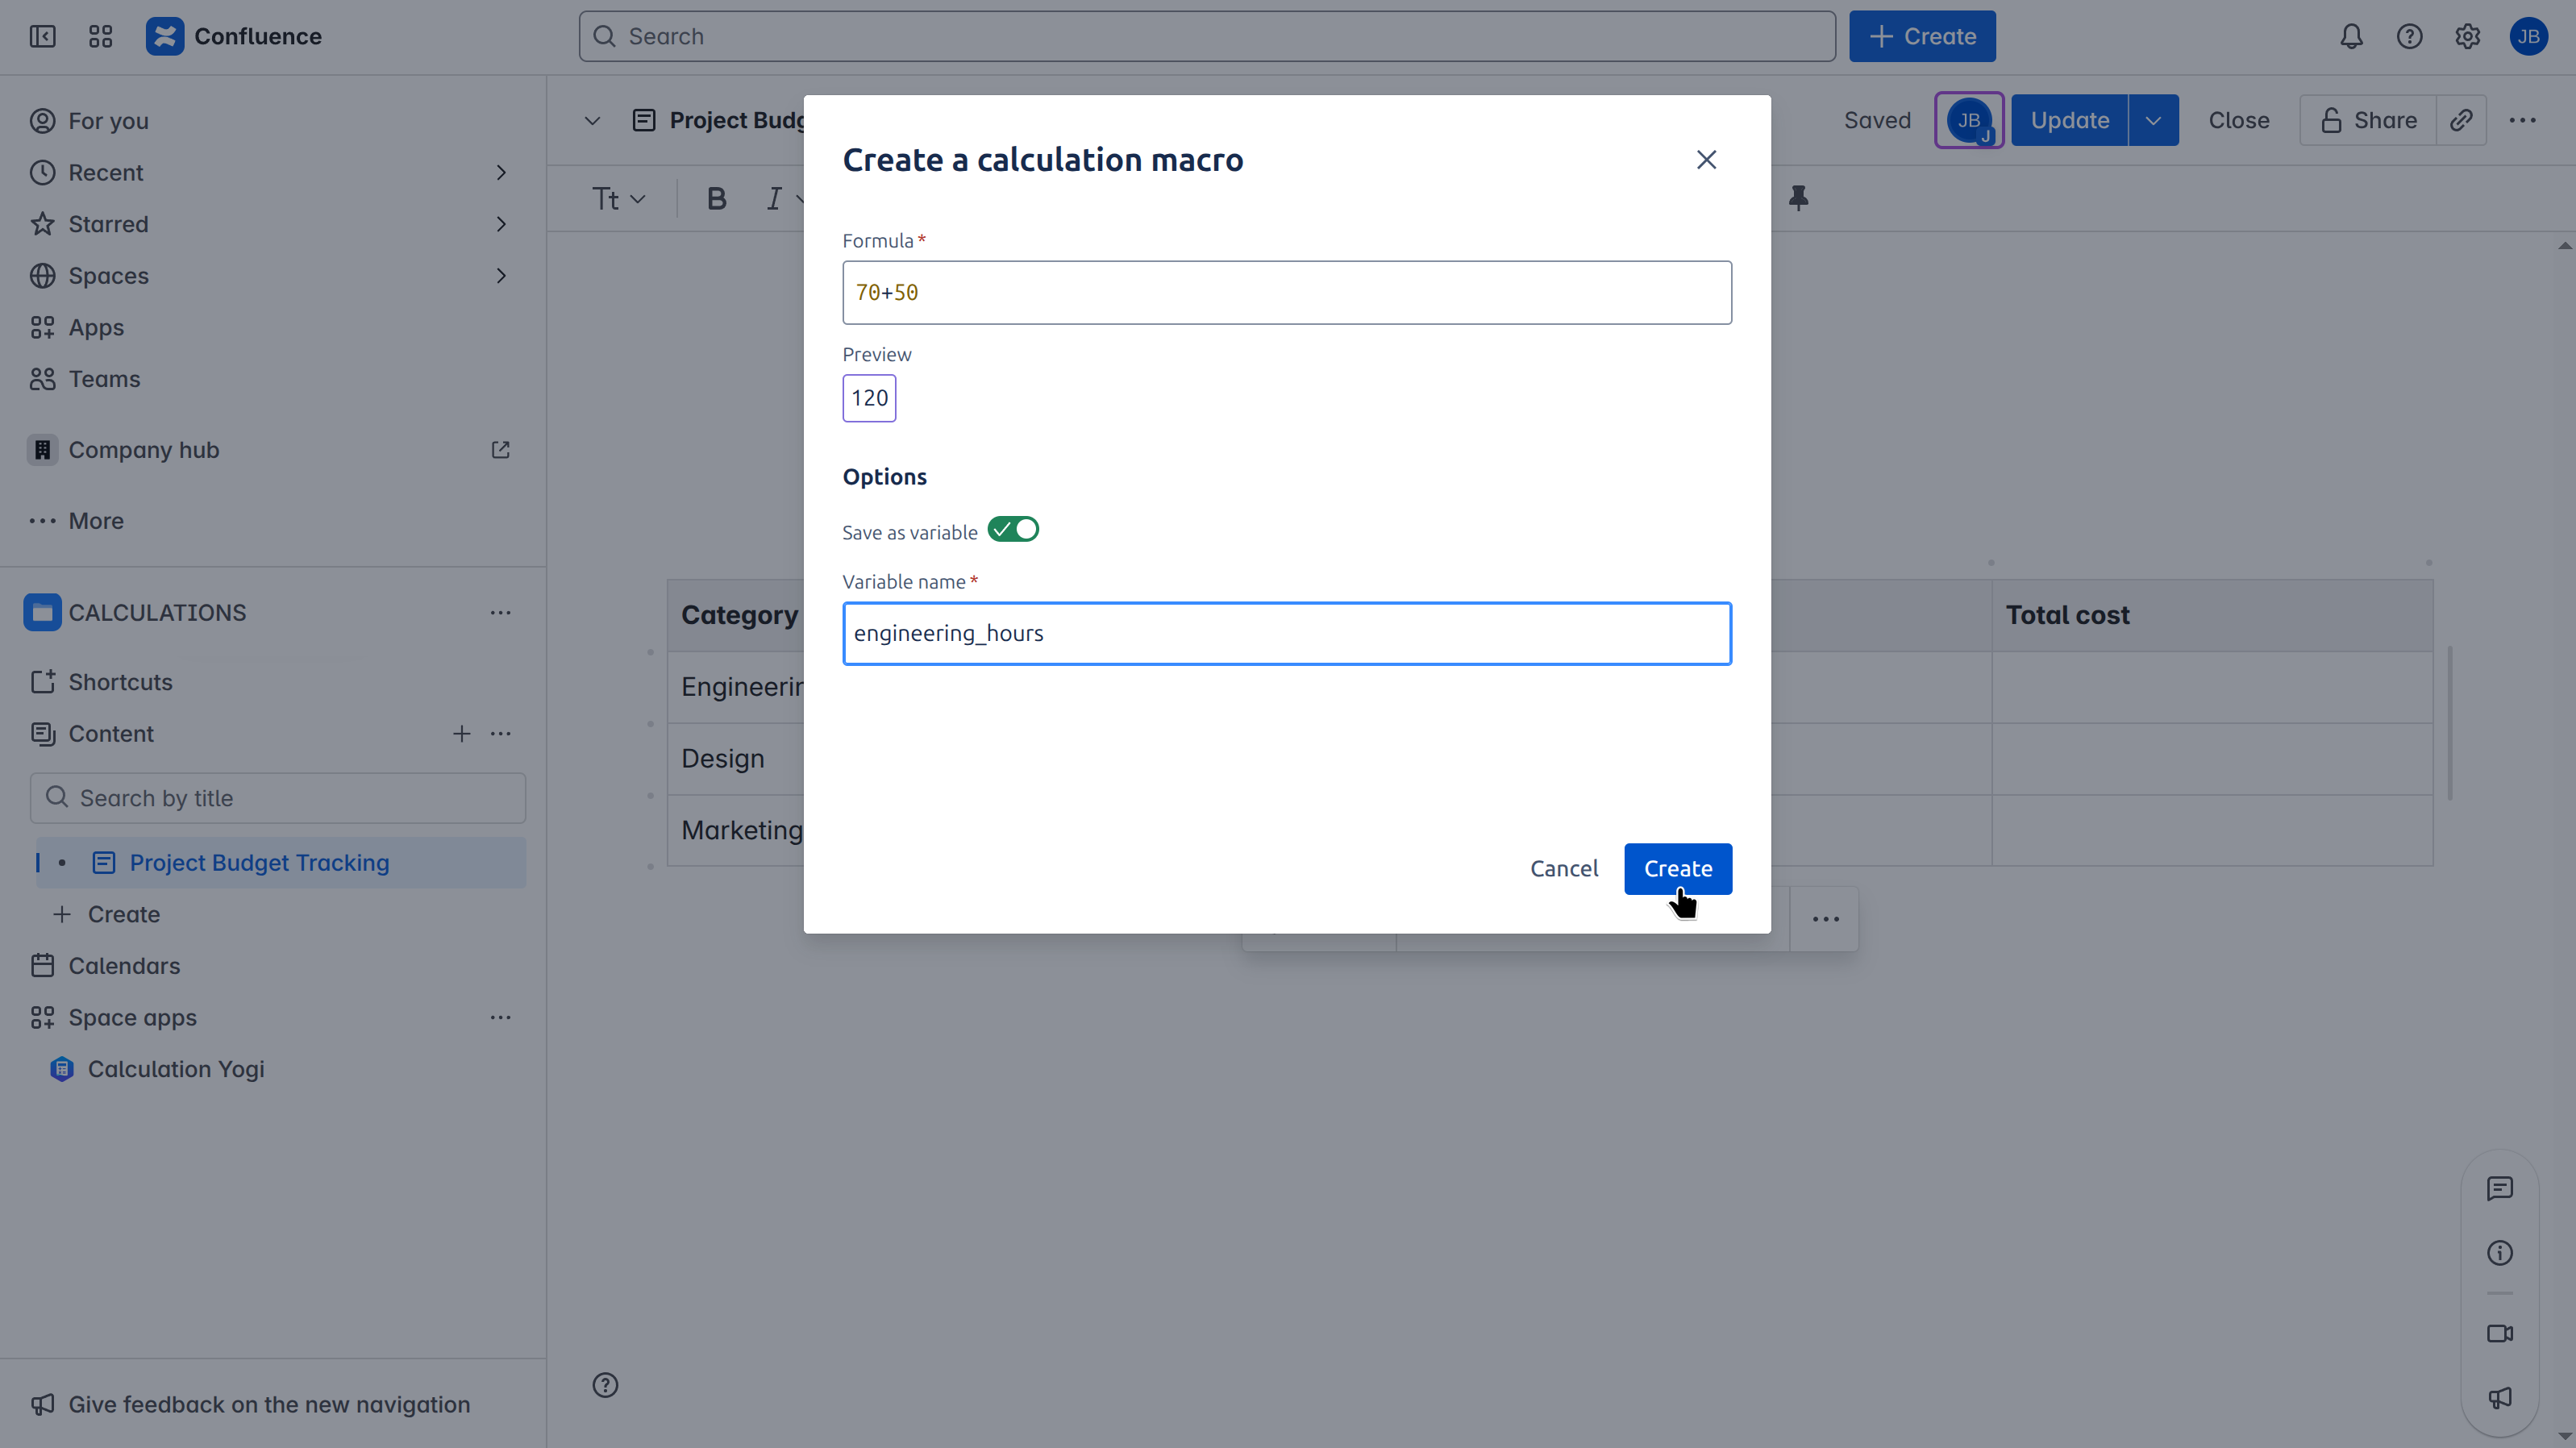
Task: Open the help question mark icon in the top bar
Action: point(2409,37)
